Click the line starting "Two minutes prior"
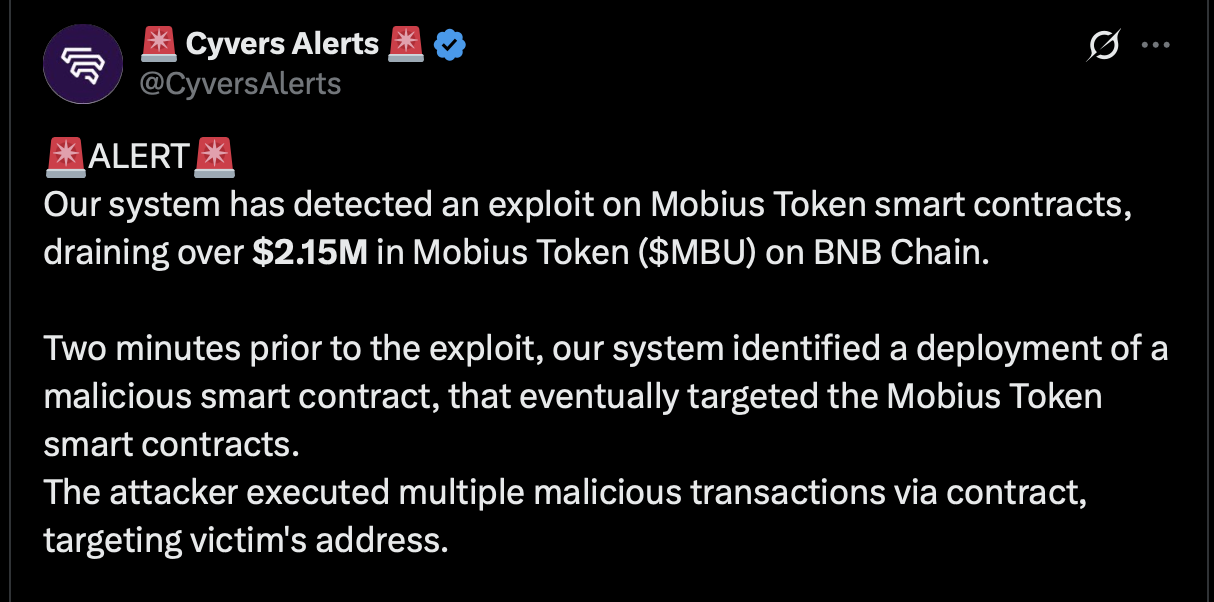Image resolution: width=1214 pixels, height=602 pixels. click(605, 350)
